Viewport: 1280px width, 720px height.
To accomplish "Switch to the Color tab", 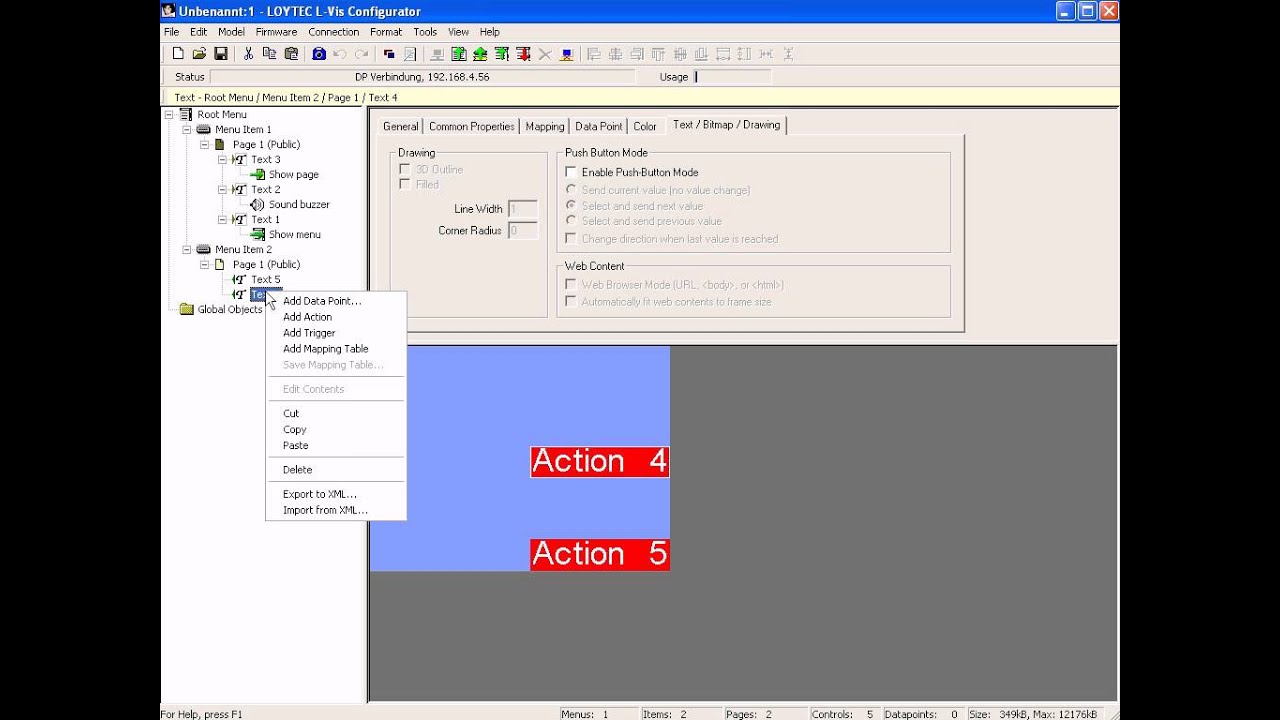I will click(x=645, y=126).
